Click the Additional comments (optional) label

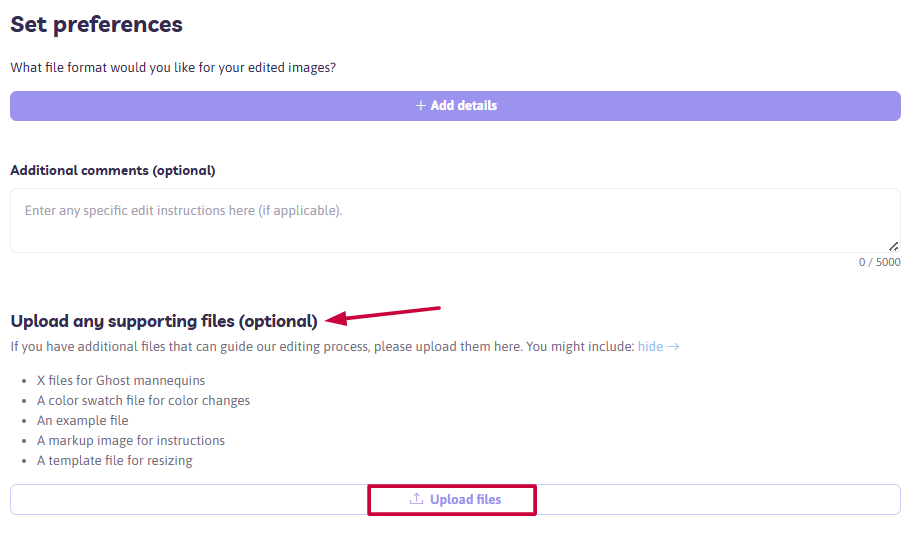click(113, 171)
